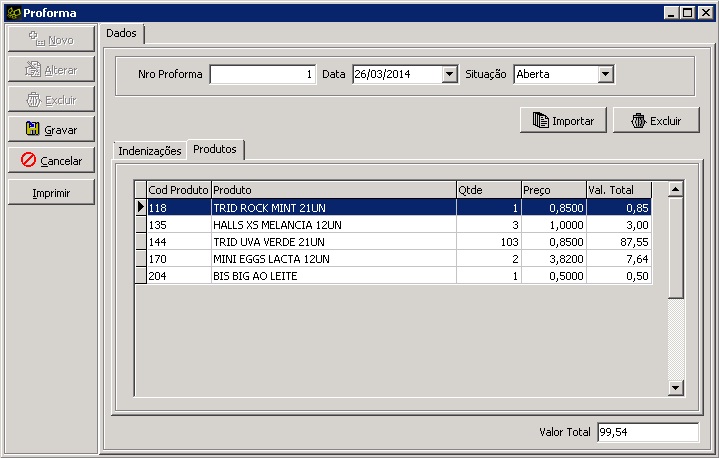This screenshot has height=458, width=719.
Task: Click the table scrollbar down arrow
Action: [675, 388]
